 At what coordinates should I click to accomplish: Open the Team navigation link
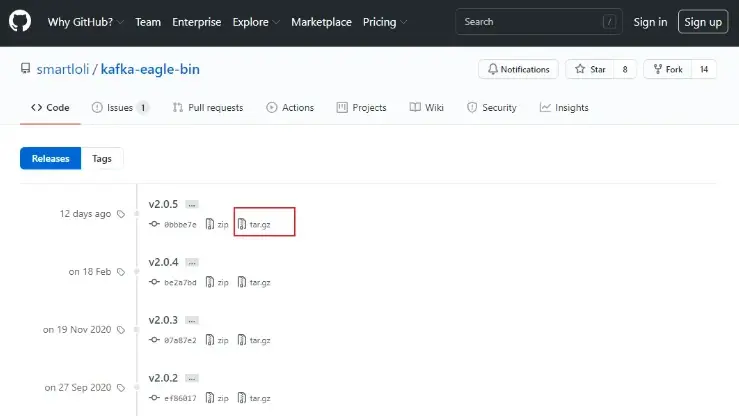click(x=148, y=22)
